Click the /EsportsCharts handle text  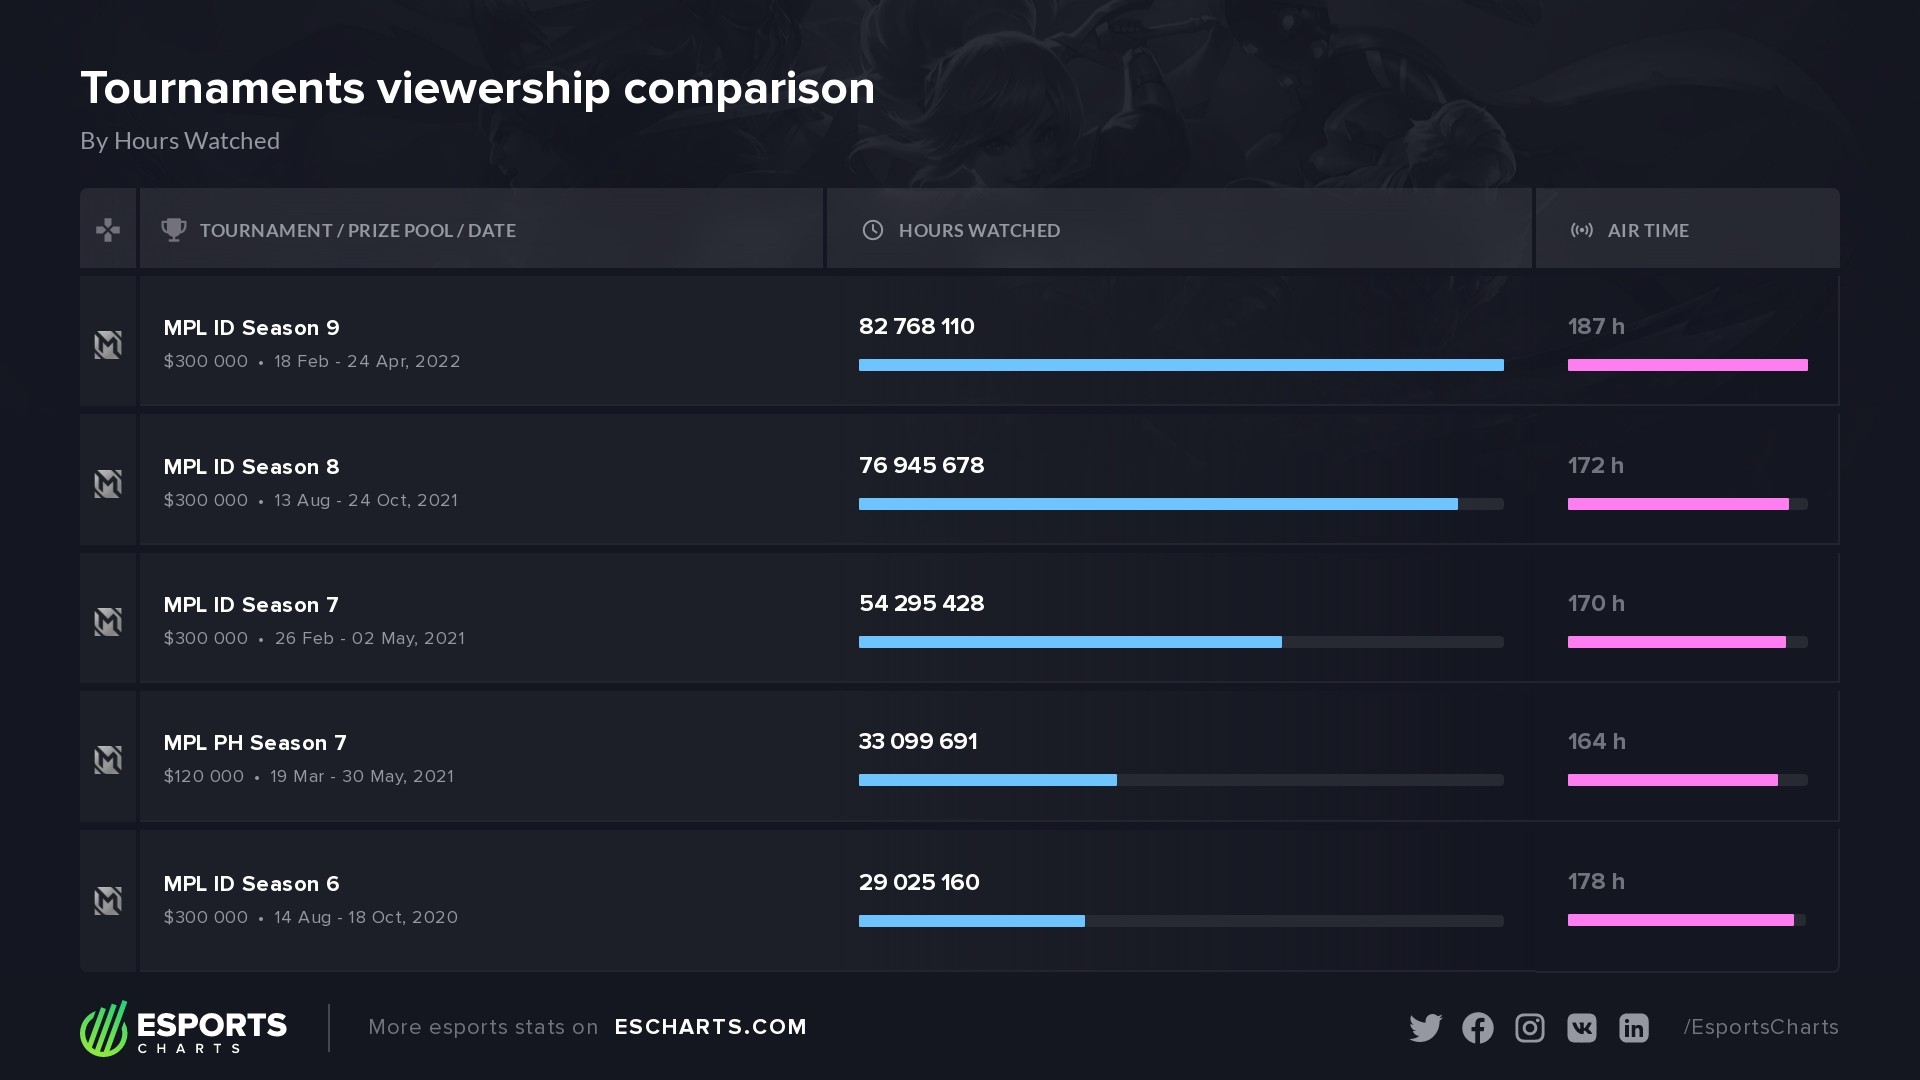tap(1760, 1027)
